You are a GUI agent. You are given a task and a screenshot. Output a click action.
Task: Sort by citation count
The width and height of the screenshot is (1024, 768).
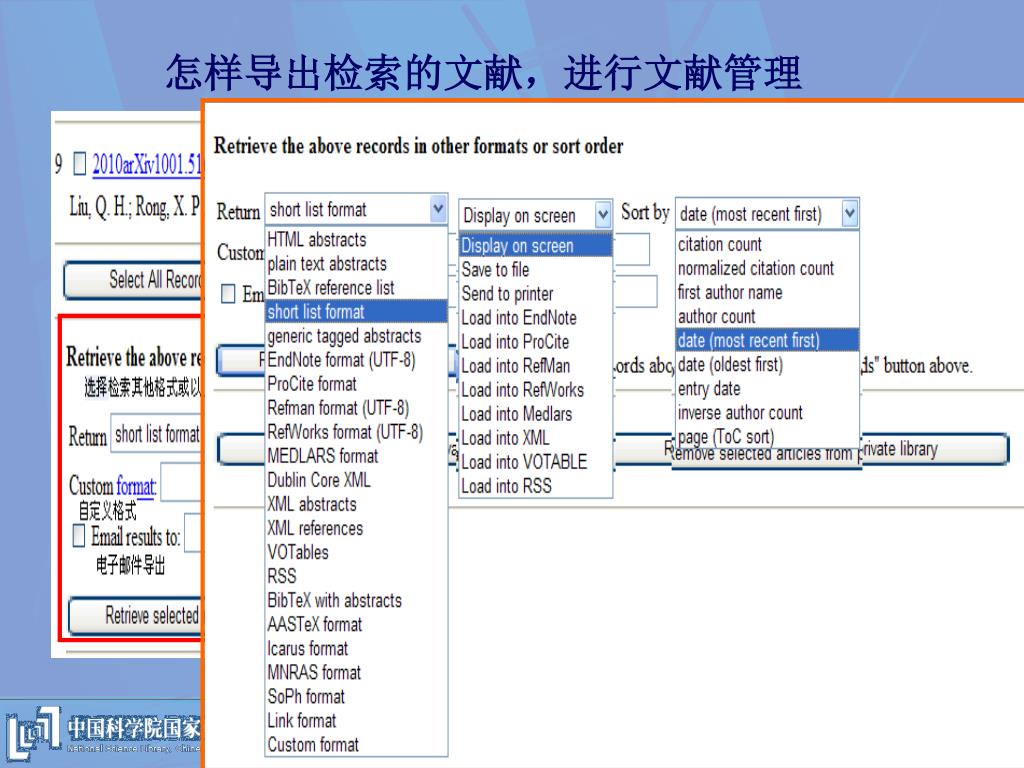click(x=767, y=244)
